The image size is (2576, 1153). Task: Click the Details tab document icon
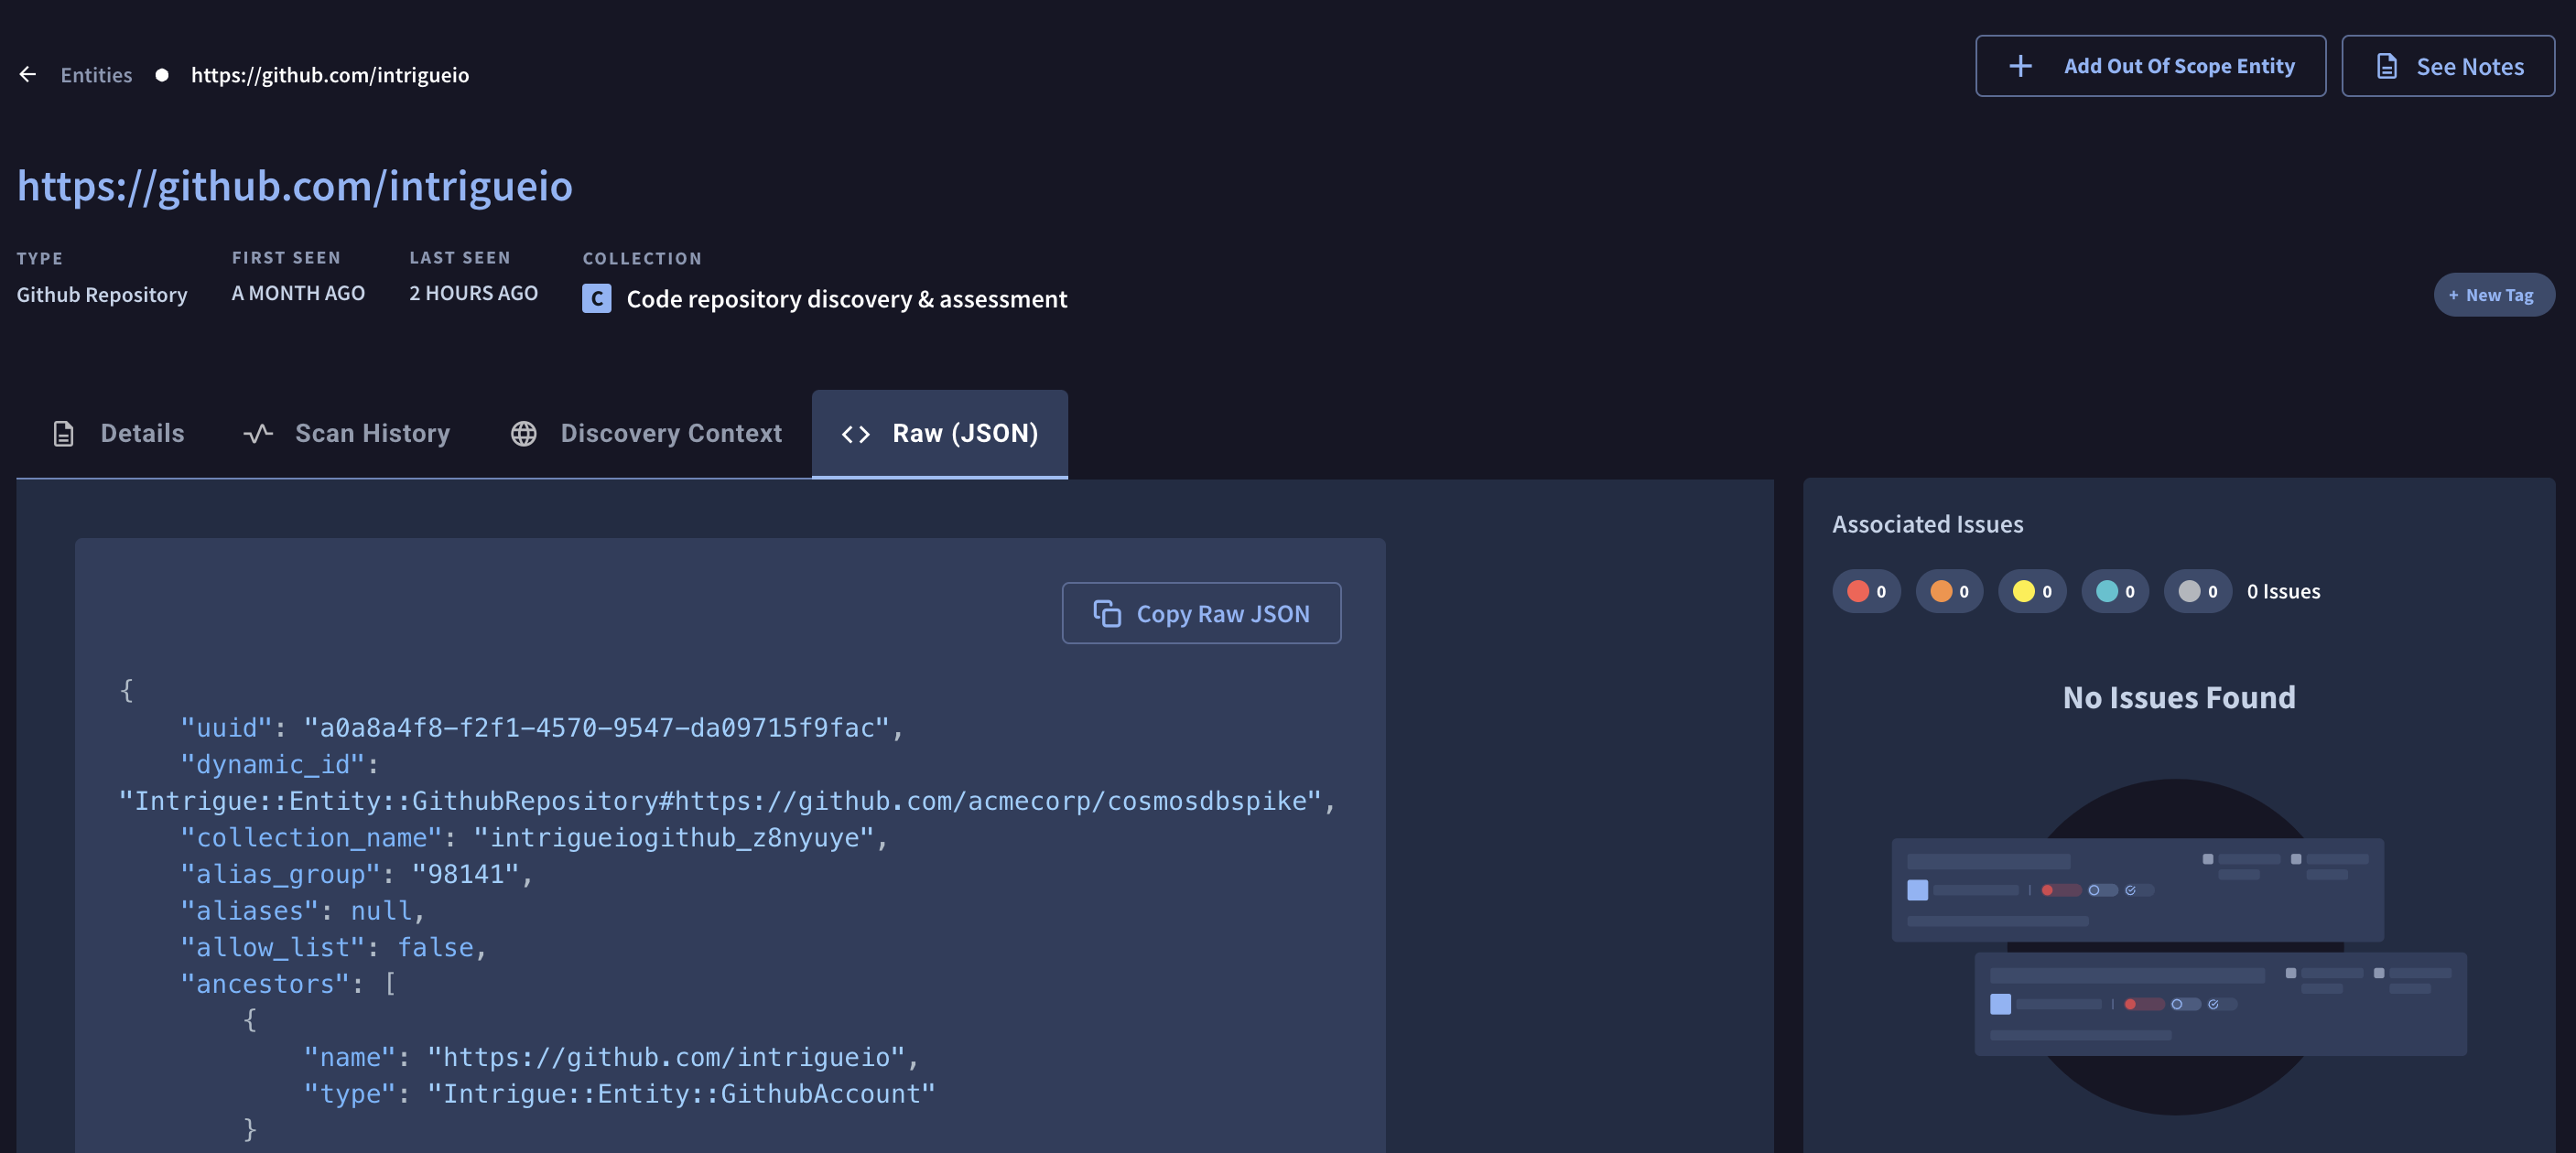64,434
